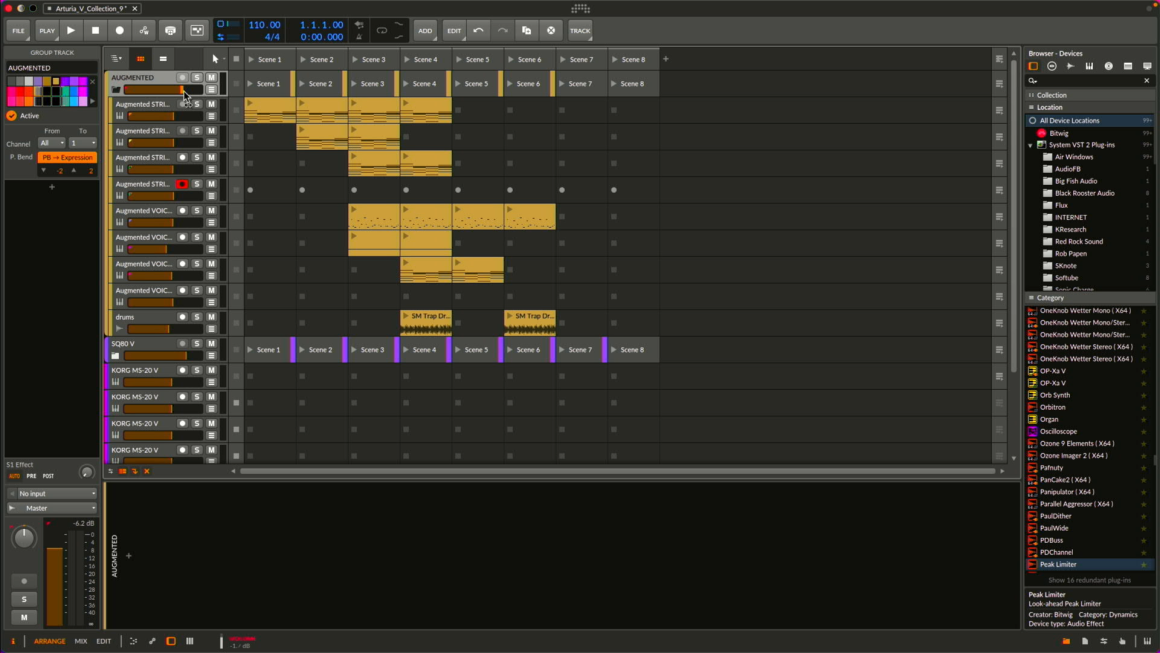The height and width of the screenshot is (653, 1160).
Task: Select the pointer tool in arranger header
Action: pyautogui.click(x=215, y=59)
